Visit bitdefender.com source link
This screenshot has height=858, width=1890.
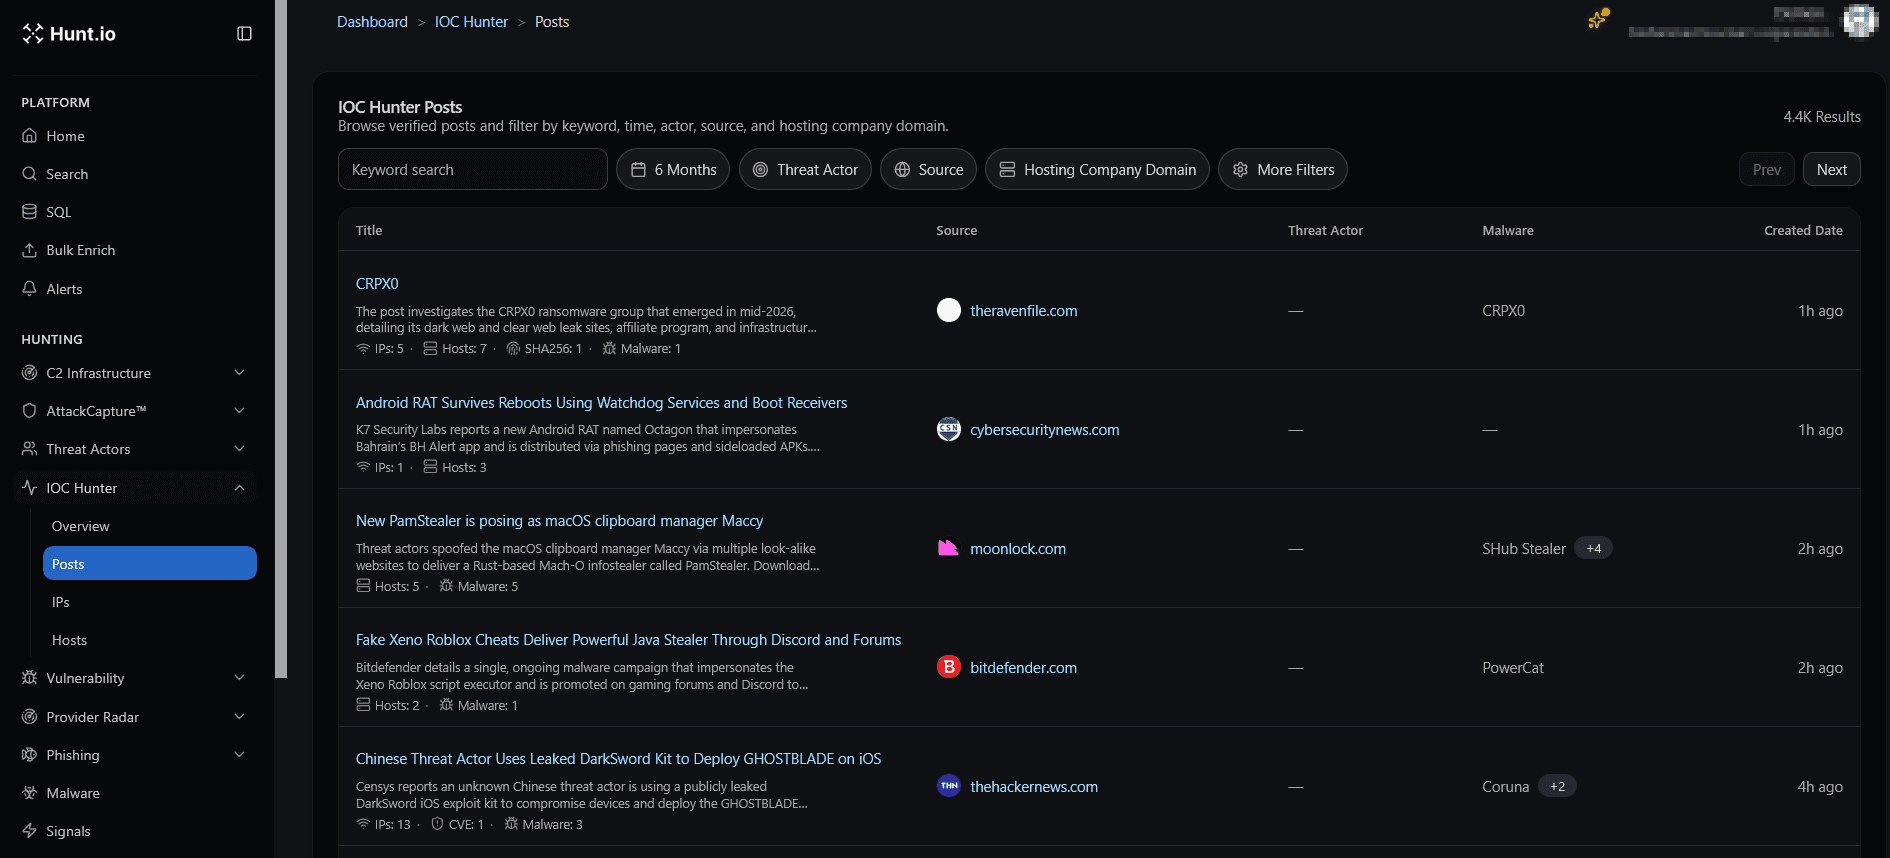point(1023,668)
